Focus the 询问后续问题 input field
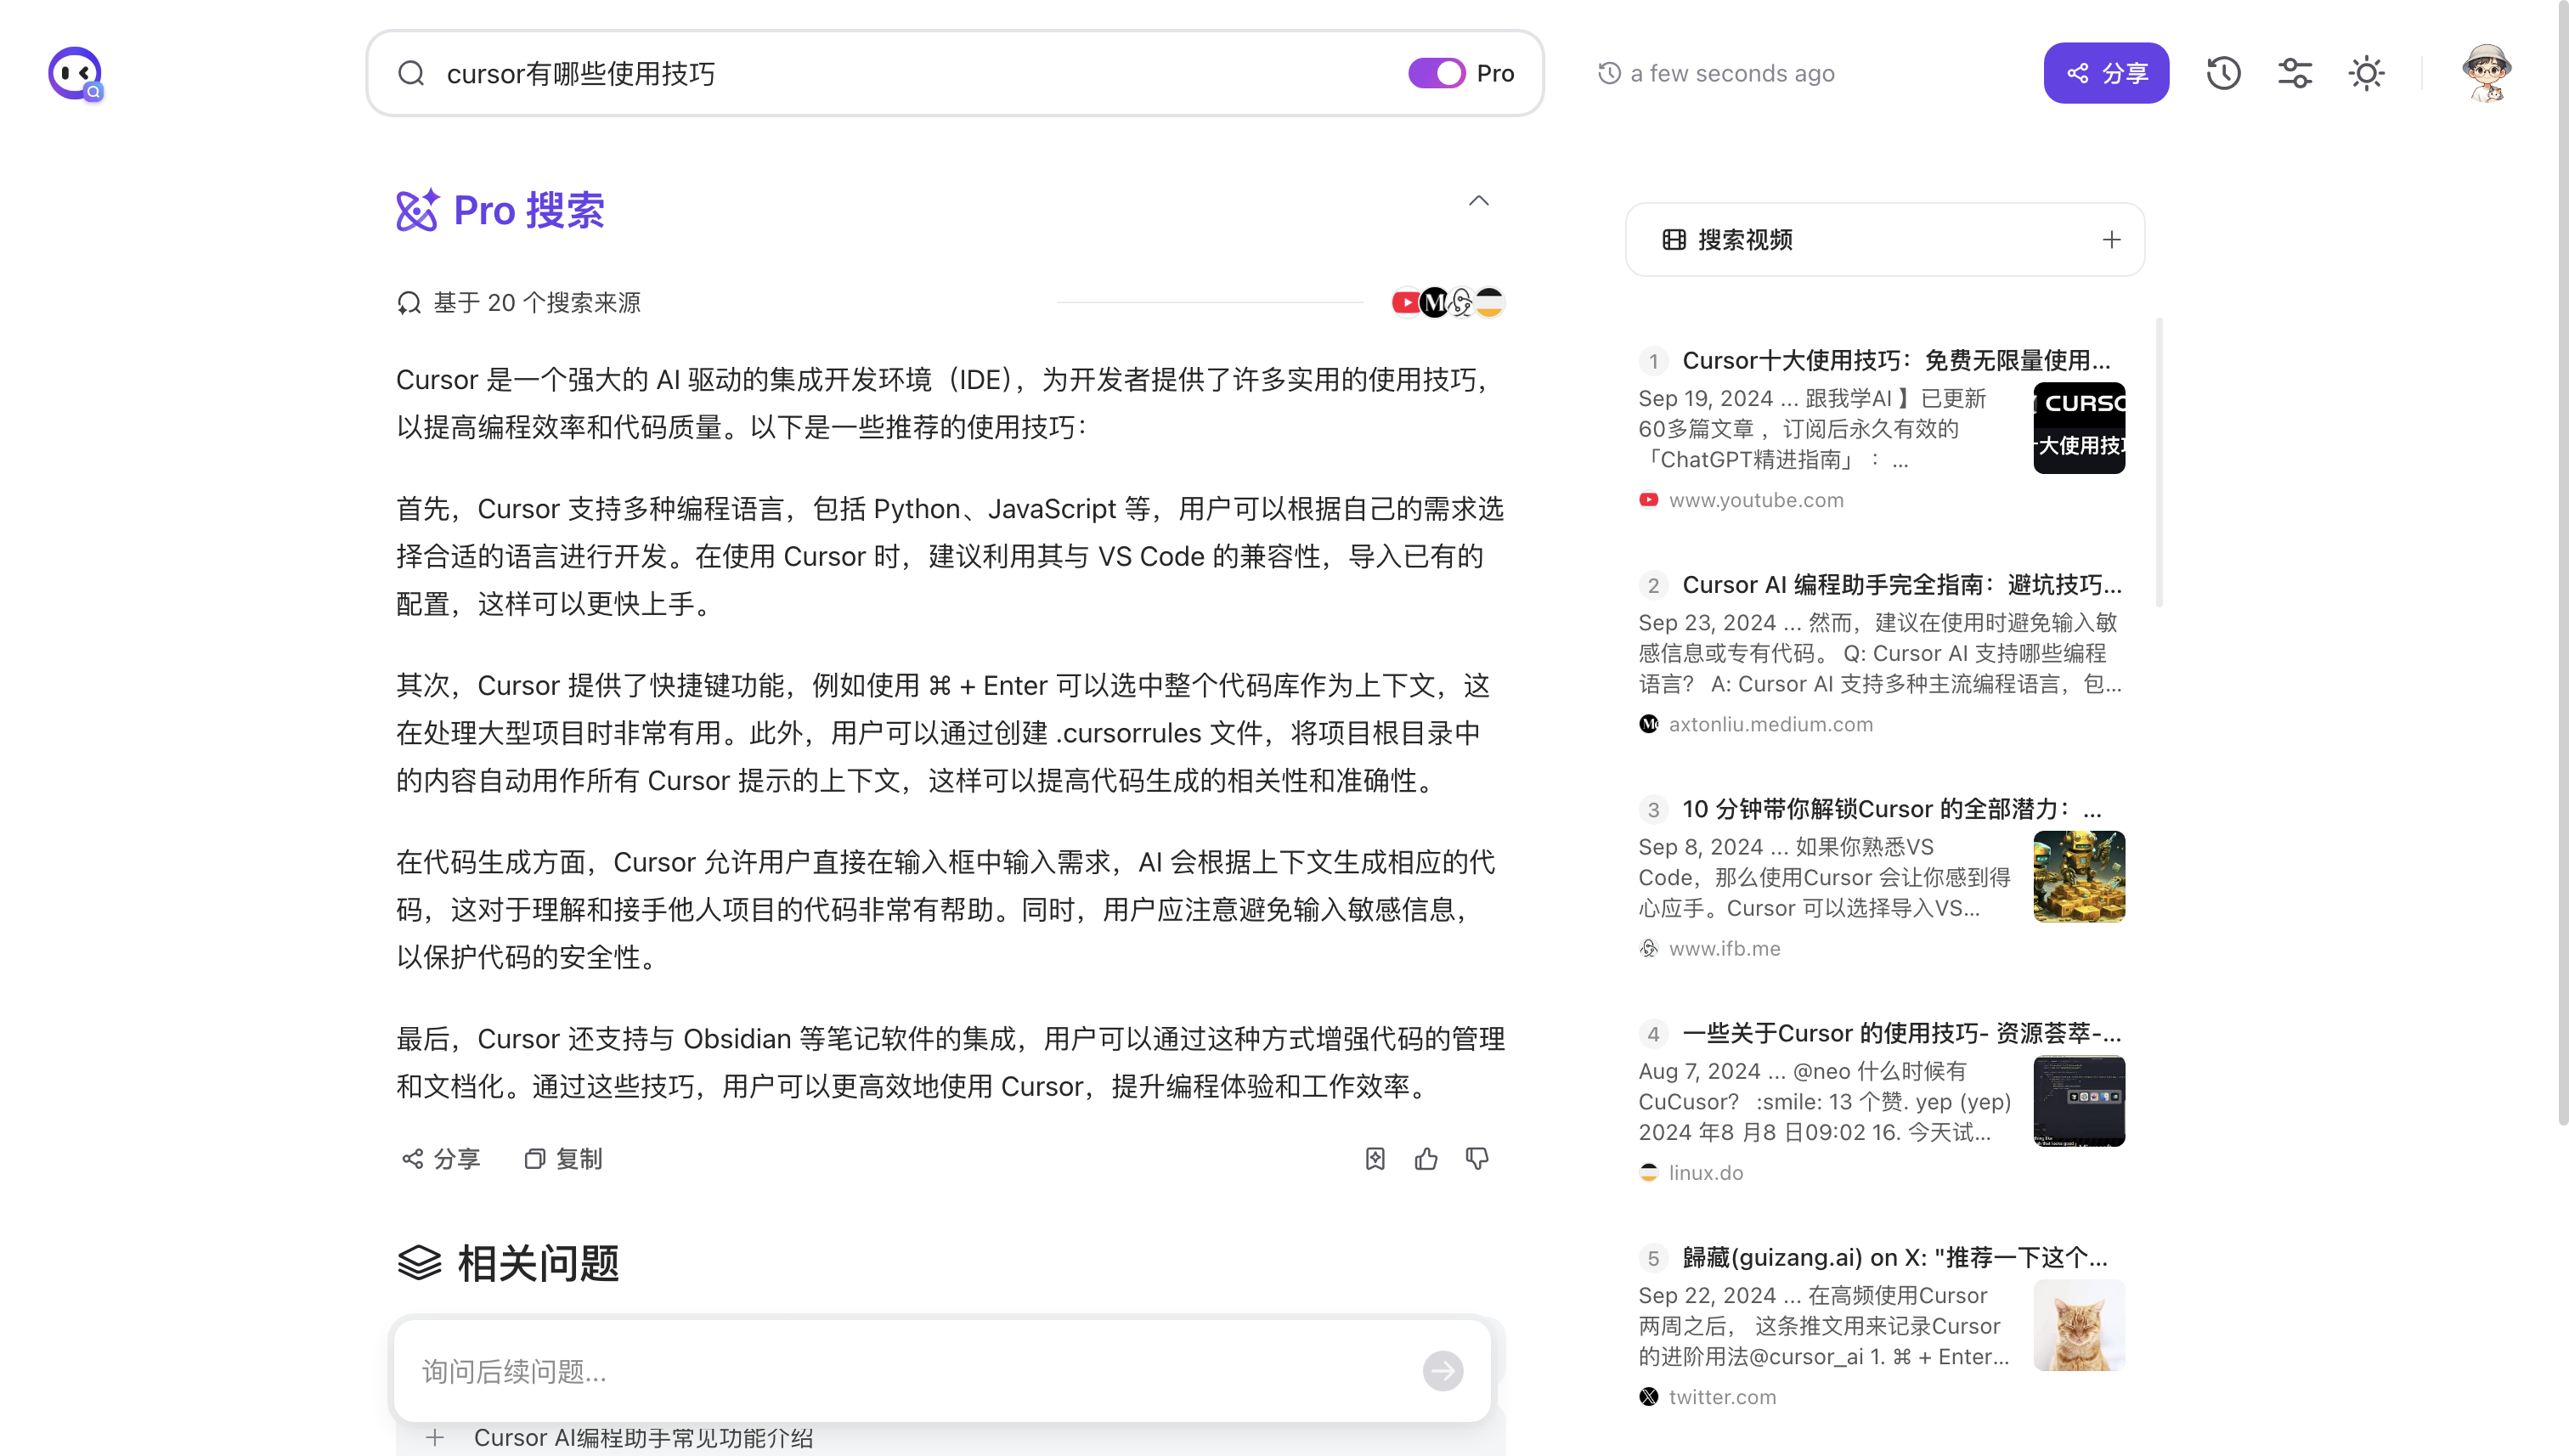2569x1456 pixels. pyautogui.click(x=900, y=1371)
